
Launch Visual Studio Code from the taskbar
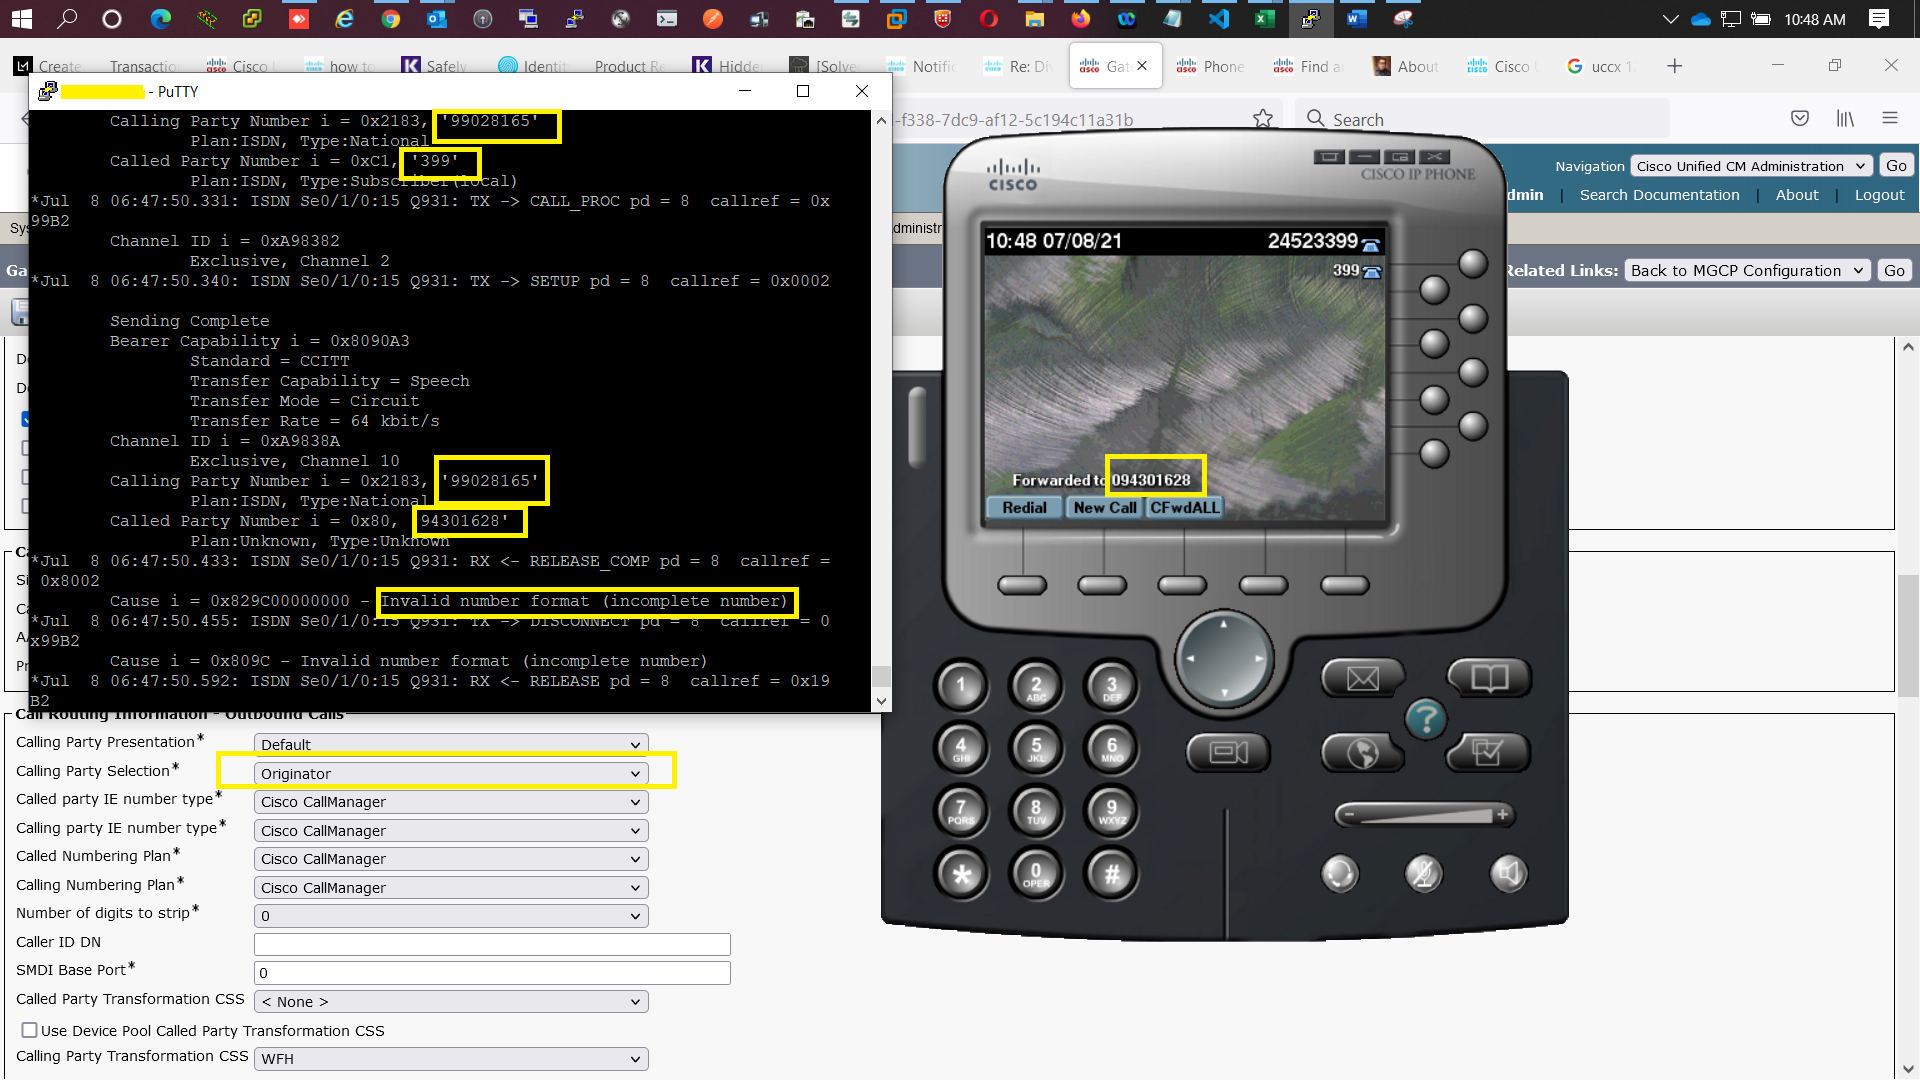click(x=1218, y=19)
